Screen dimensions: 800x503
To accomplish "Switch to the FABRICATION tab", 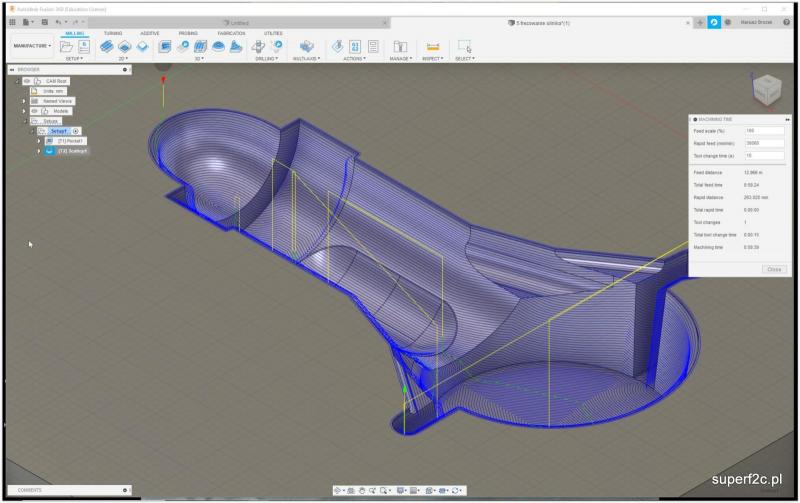I will click(231, 33).
